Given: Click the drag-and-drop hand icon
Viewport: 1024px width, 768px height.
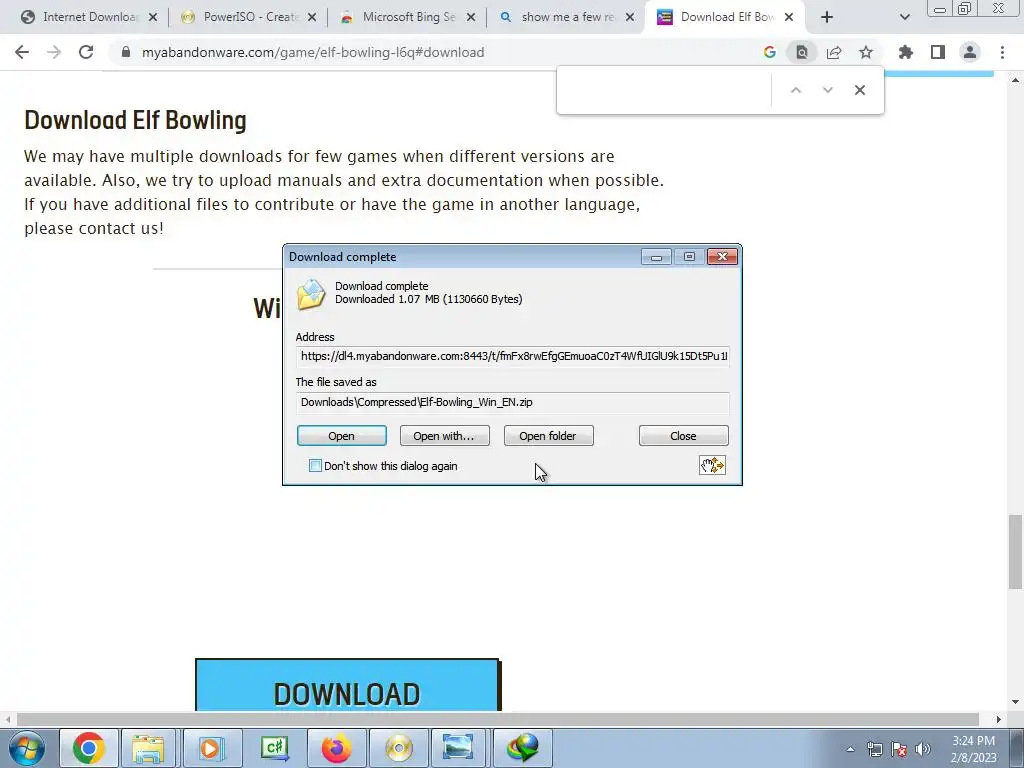Looking at the screenshot, I should tap(712, 465).
